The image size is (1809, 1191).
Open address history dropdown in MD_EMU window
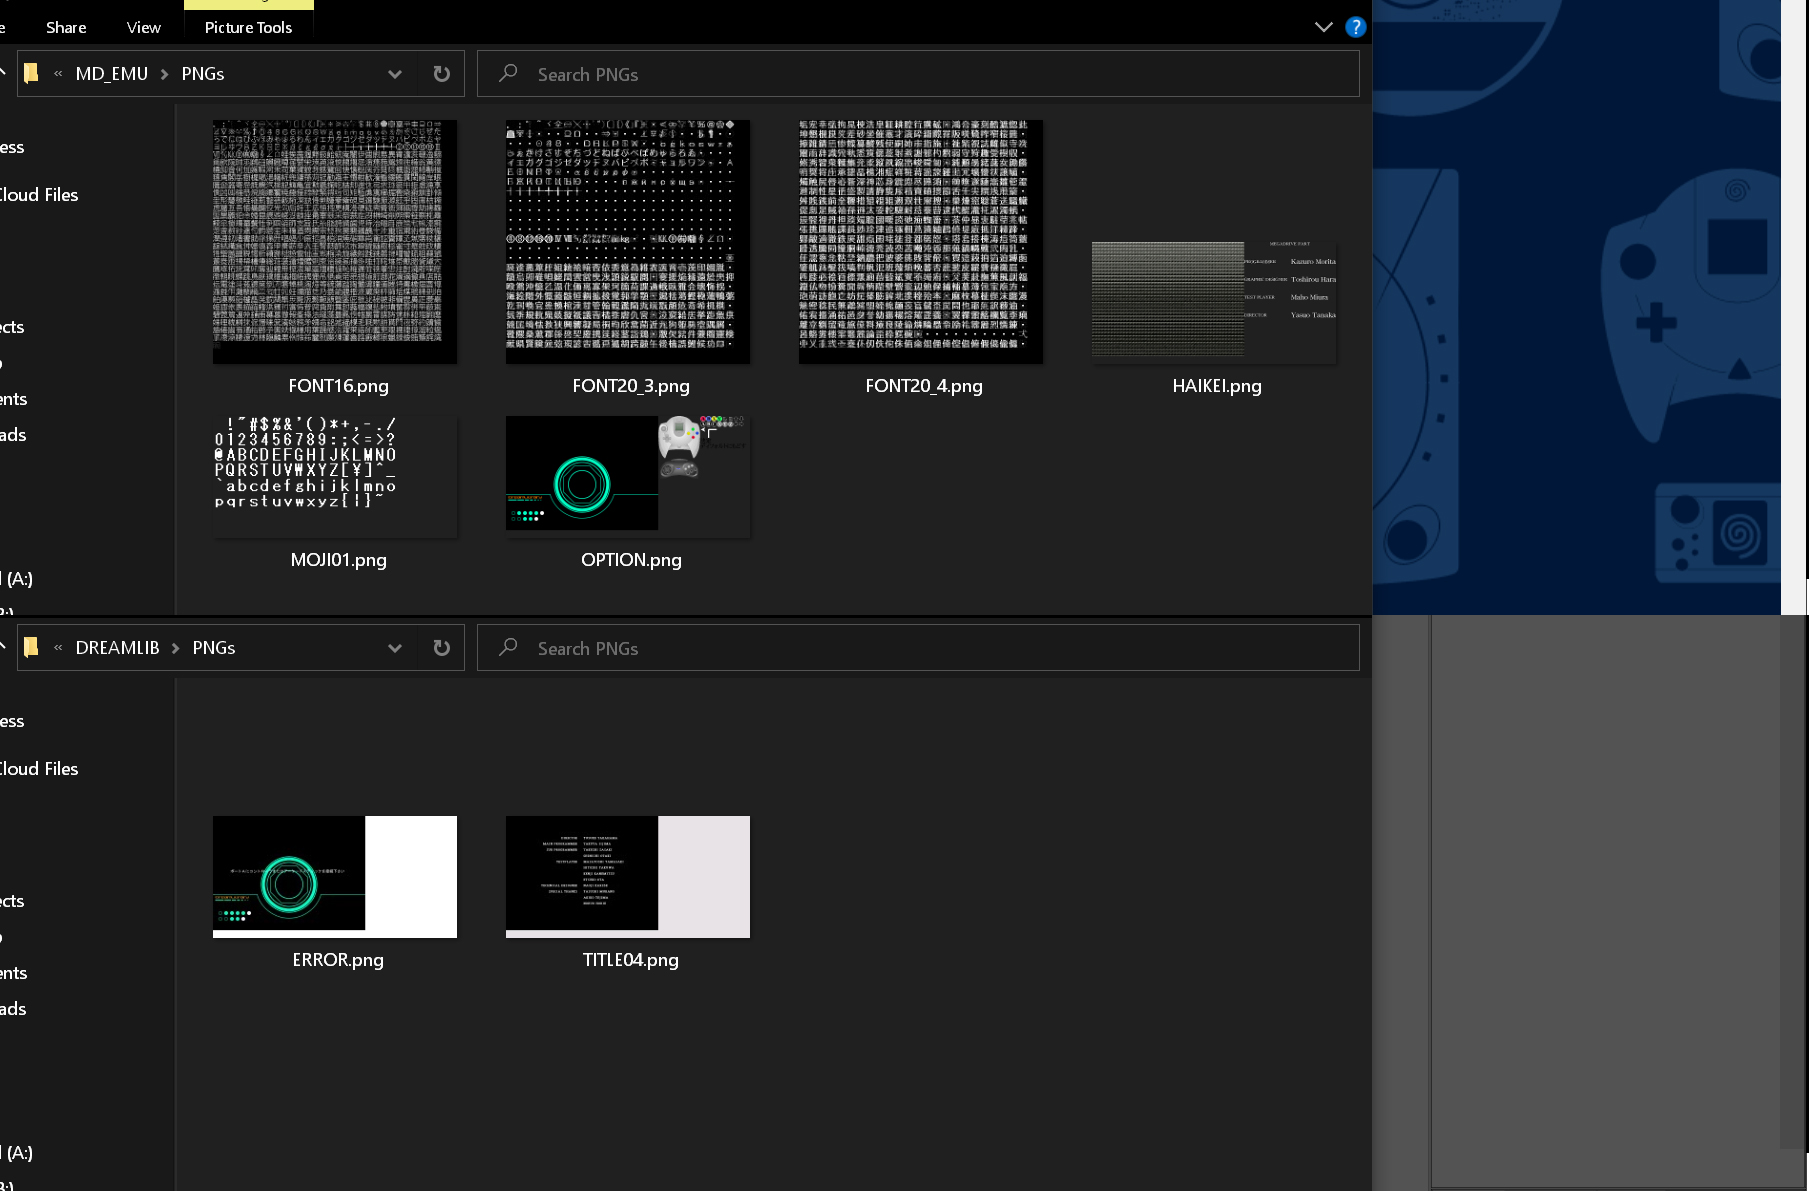394,74
